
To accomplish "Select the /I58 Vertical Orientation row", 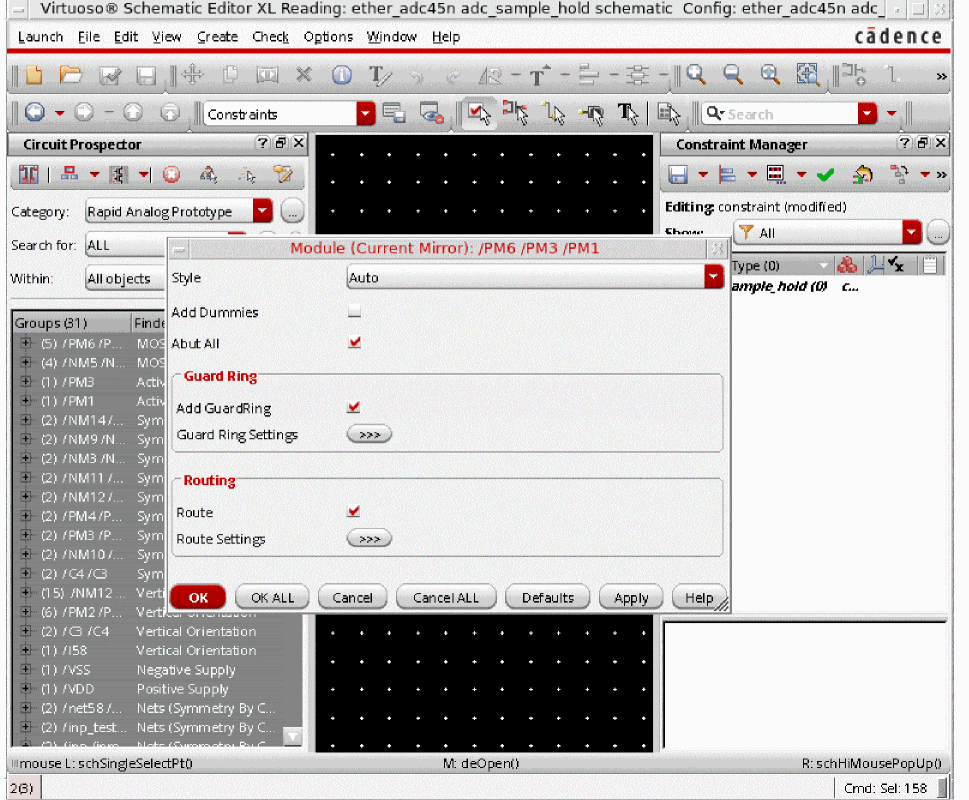I will pyautogui.click(x=148, y=650).
